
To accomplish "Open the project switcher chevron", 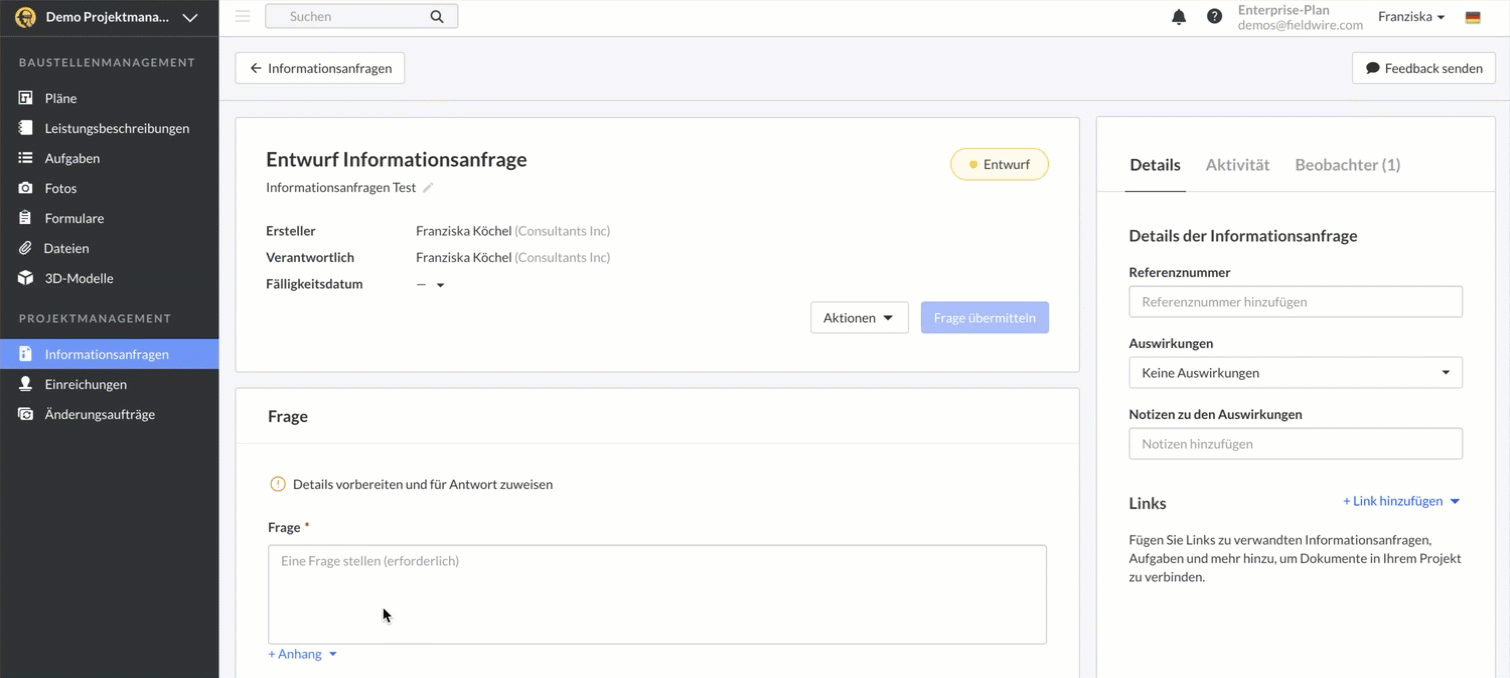I will pos(190,17).
